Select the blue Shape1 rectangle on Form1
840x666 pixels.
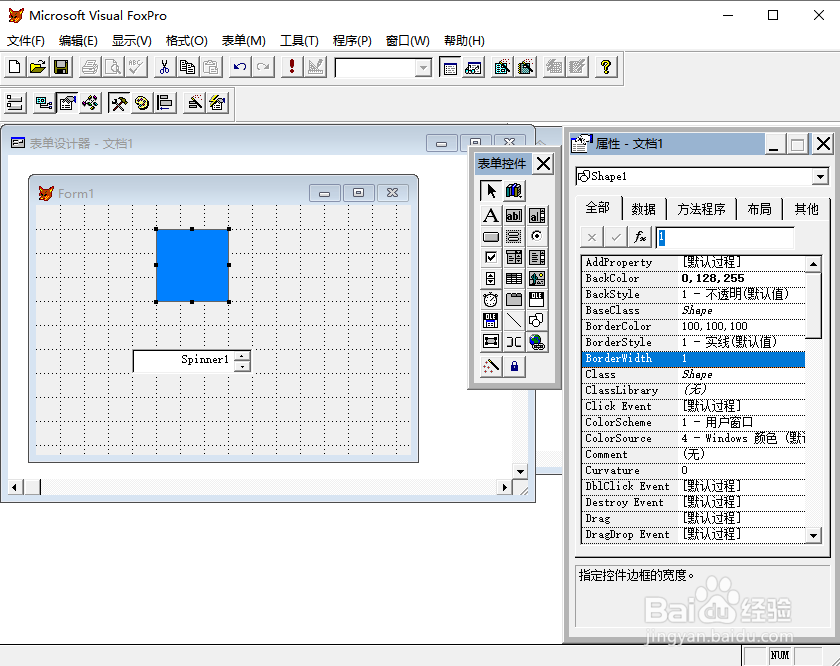coord(192,265)
